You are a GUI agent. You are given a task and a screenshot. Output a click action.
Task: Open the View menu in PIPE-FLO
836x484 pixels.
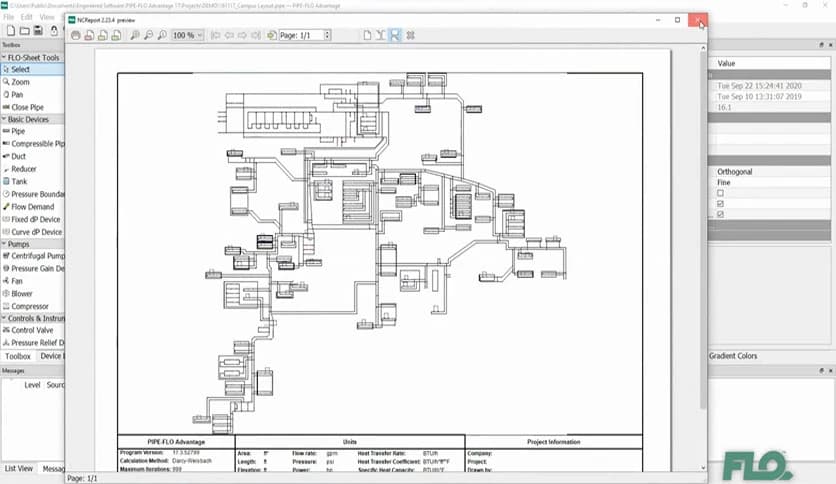click(x=47, y=17)
